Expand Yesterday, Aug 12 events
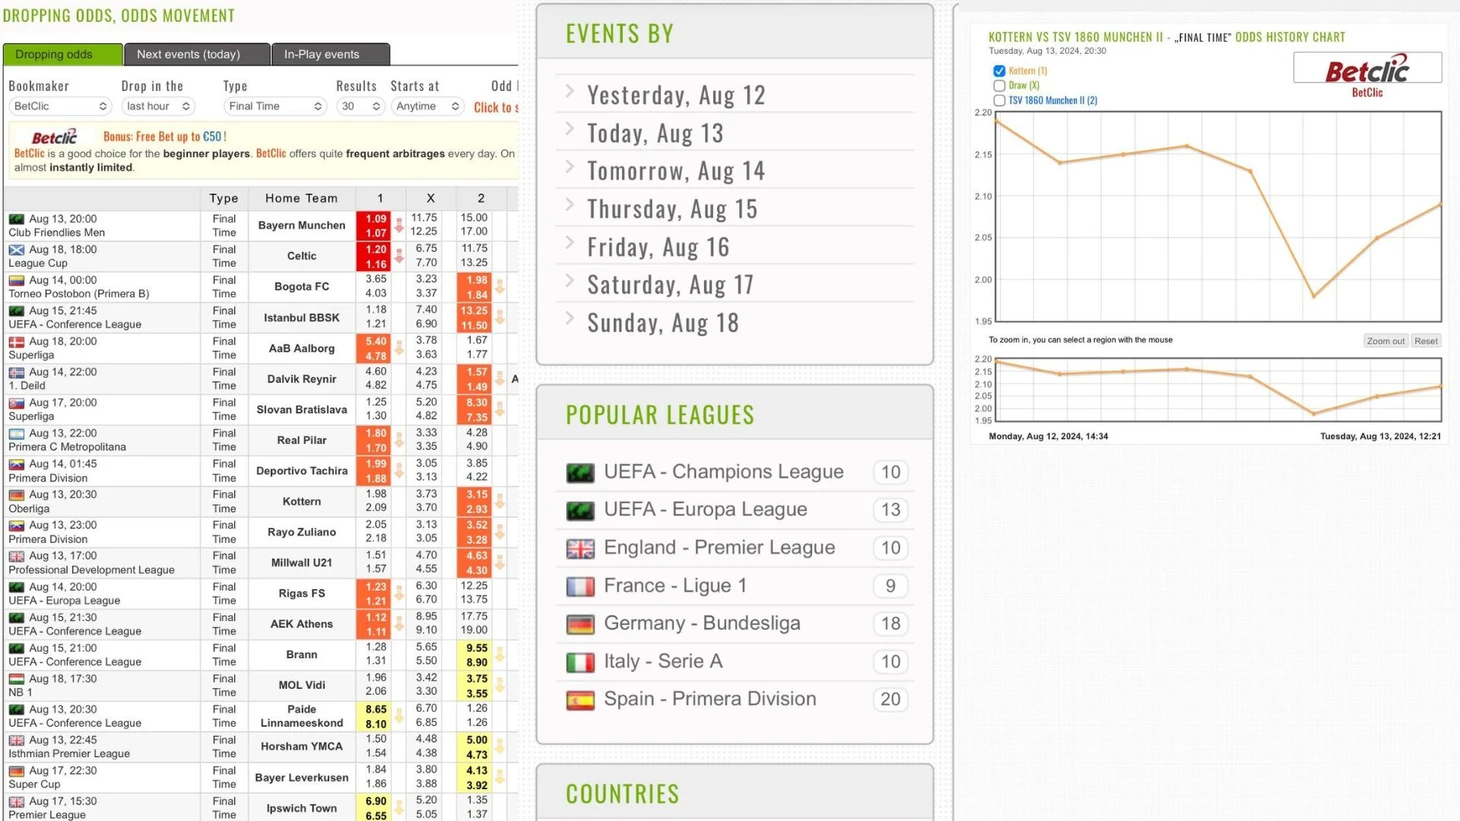Screen dimensions: 1460x821 676,94
